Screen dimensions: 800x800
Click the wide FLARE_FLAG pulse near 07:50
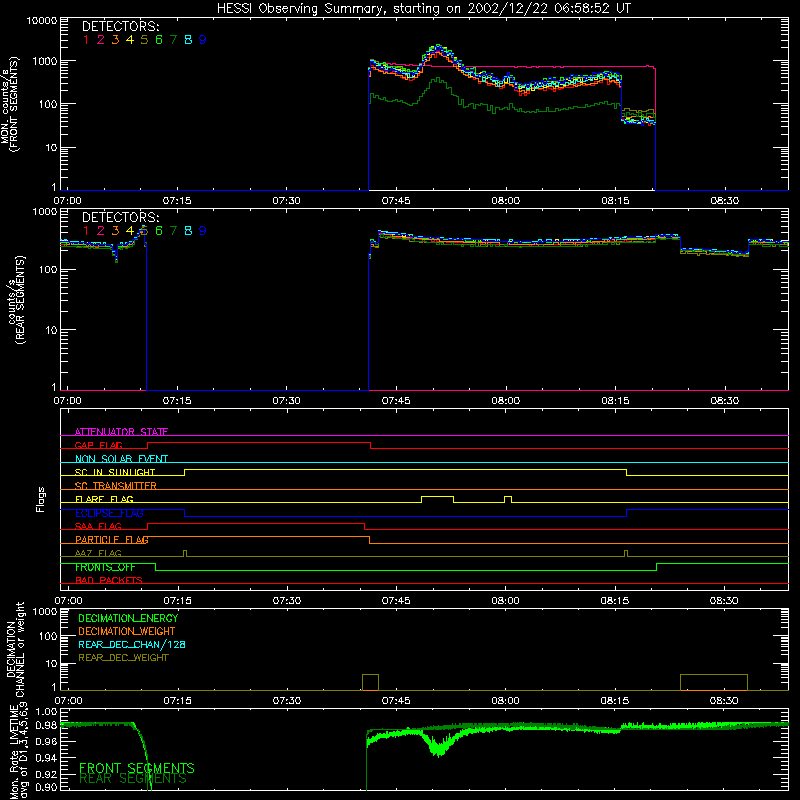pyautogui.click(x=437, y=499)
